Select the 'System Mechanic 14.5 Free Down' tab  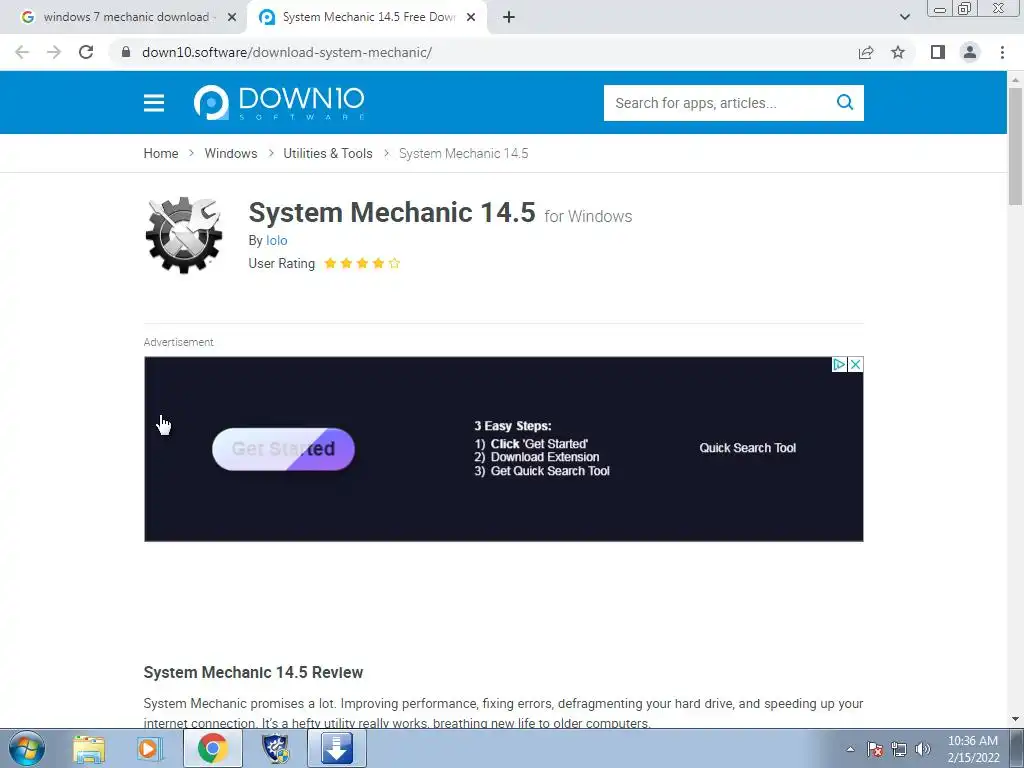(x=369, y=17)
